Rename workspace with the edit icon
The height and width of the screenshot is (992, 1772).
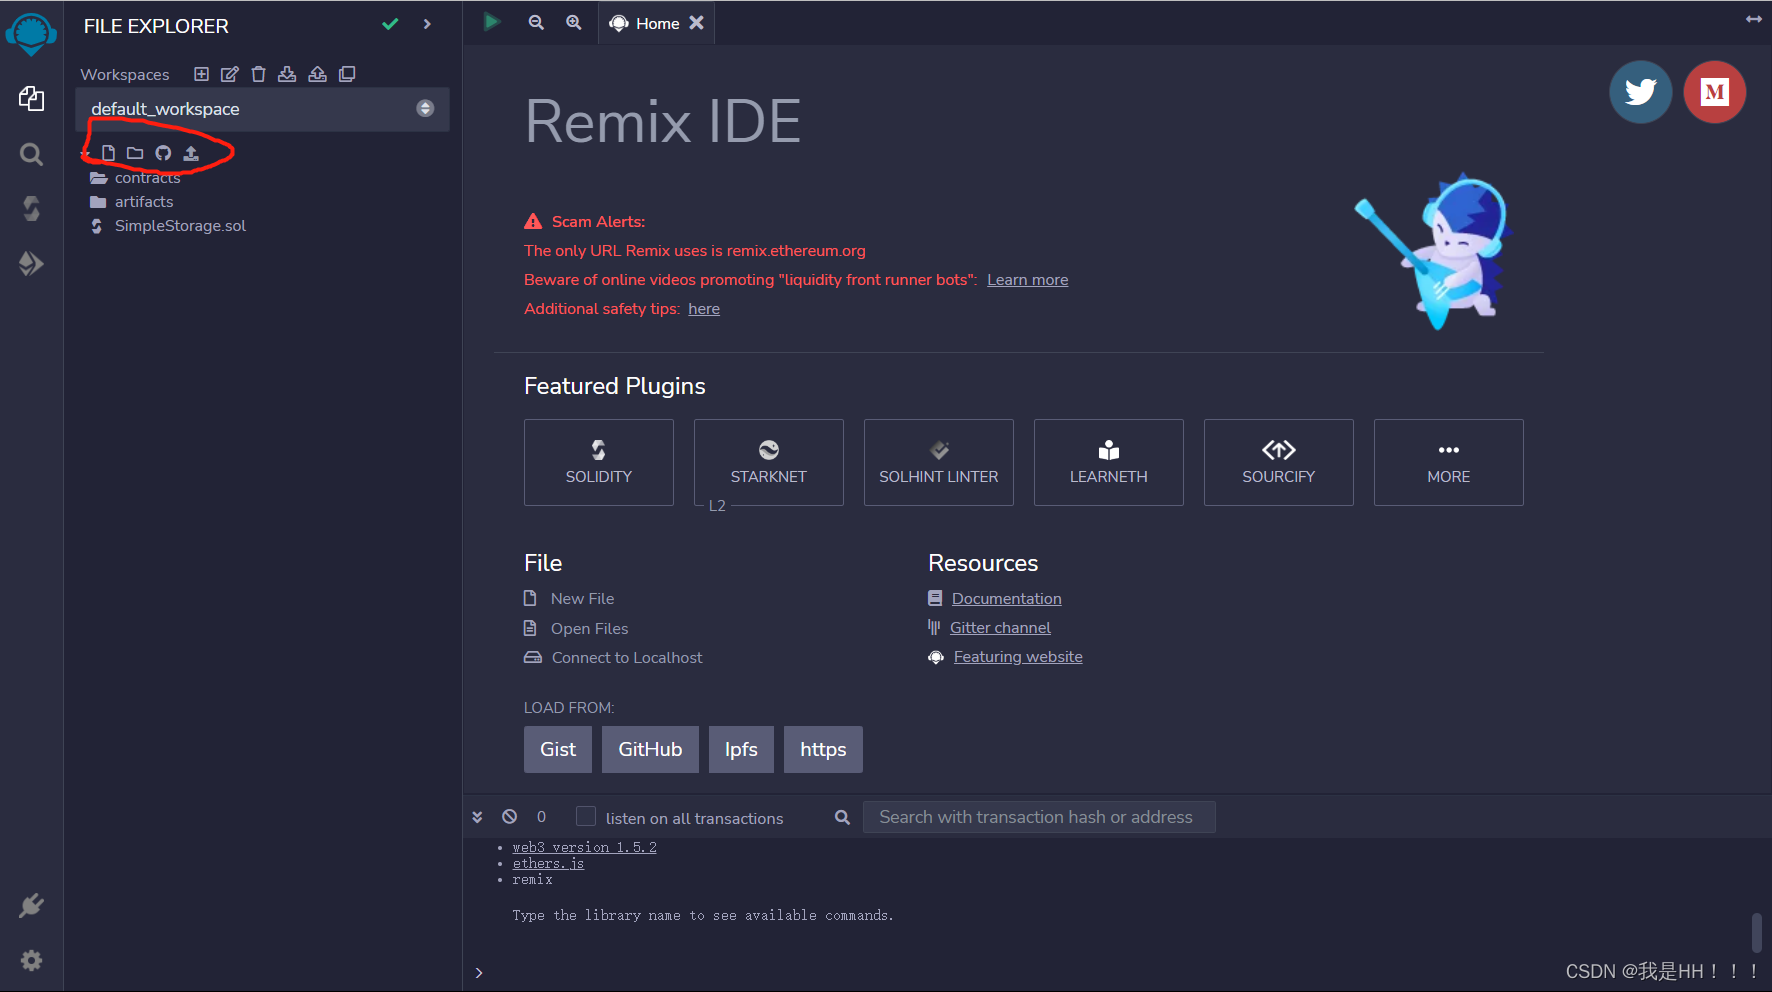tap(229, 74)
